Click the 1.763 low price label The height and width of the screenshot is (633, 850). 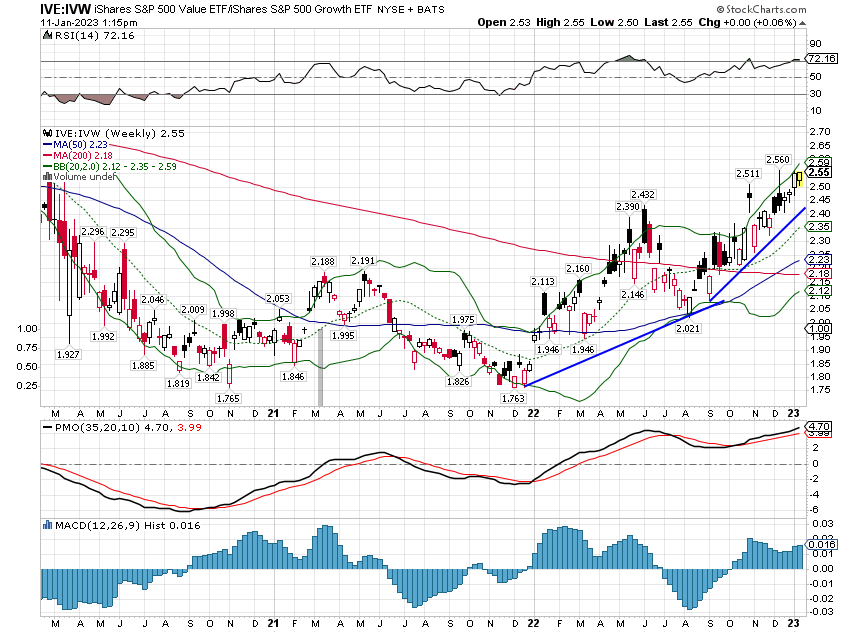click(x=513, y=398)
